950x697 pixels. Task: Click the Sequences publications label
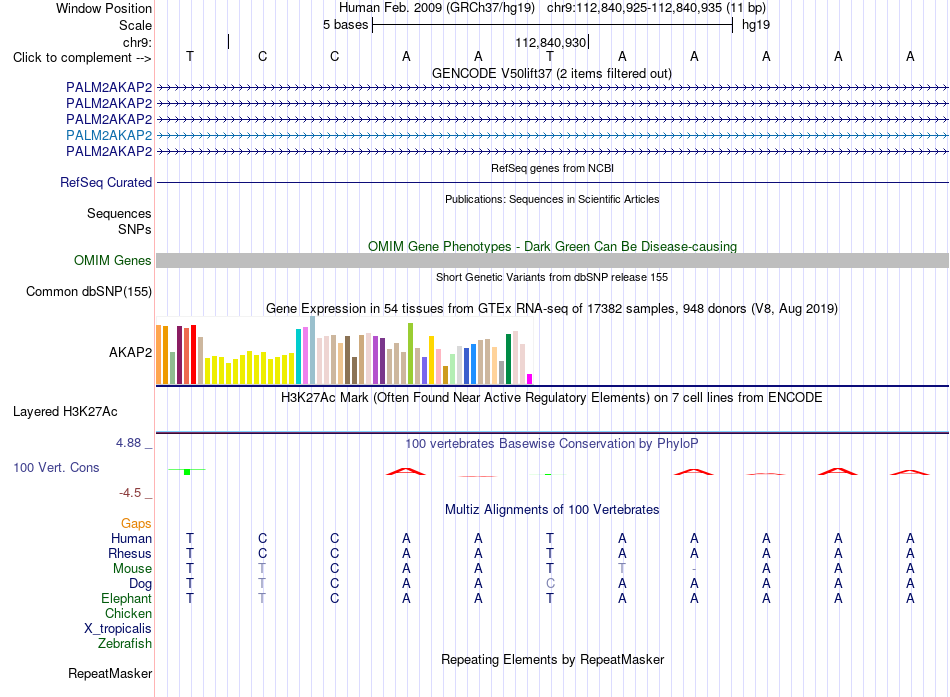pyautogui.click(x=119, y=213)
